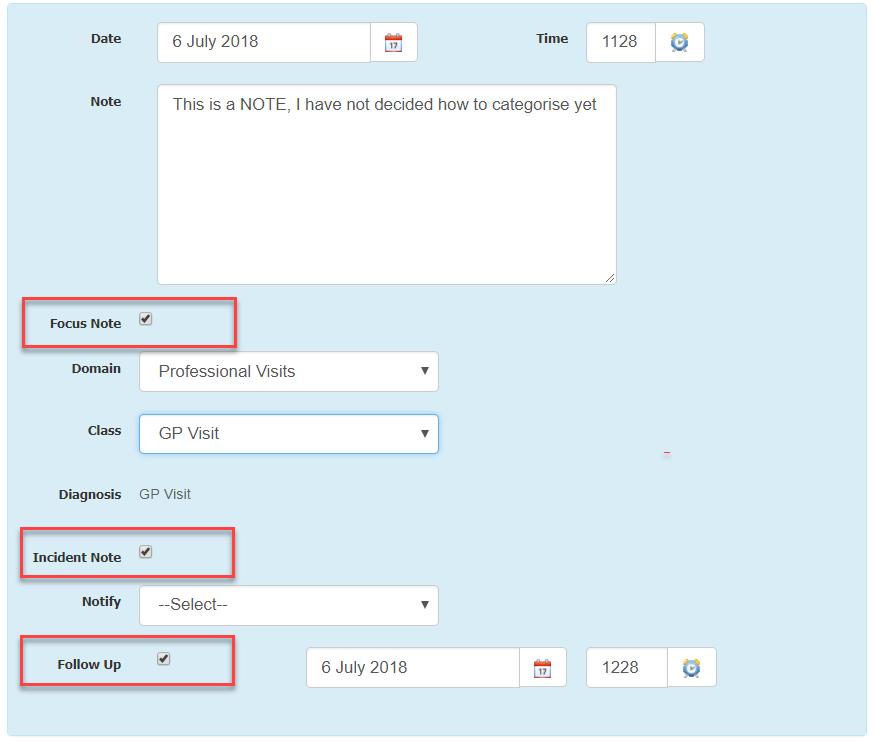Expand the Domain dropdown showing Professional Visits

[x=288, y=371]
